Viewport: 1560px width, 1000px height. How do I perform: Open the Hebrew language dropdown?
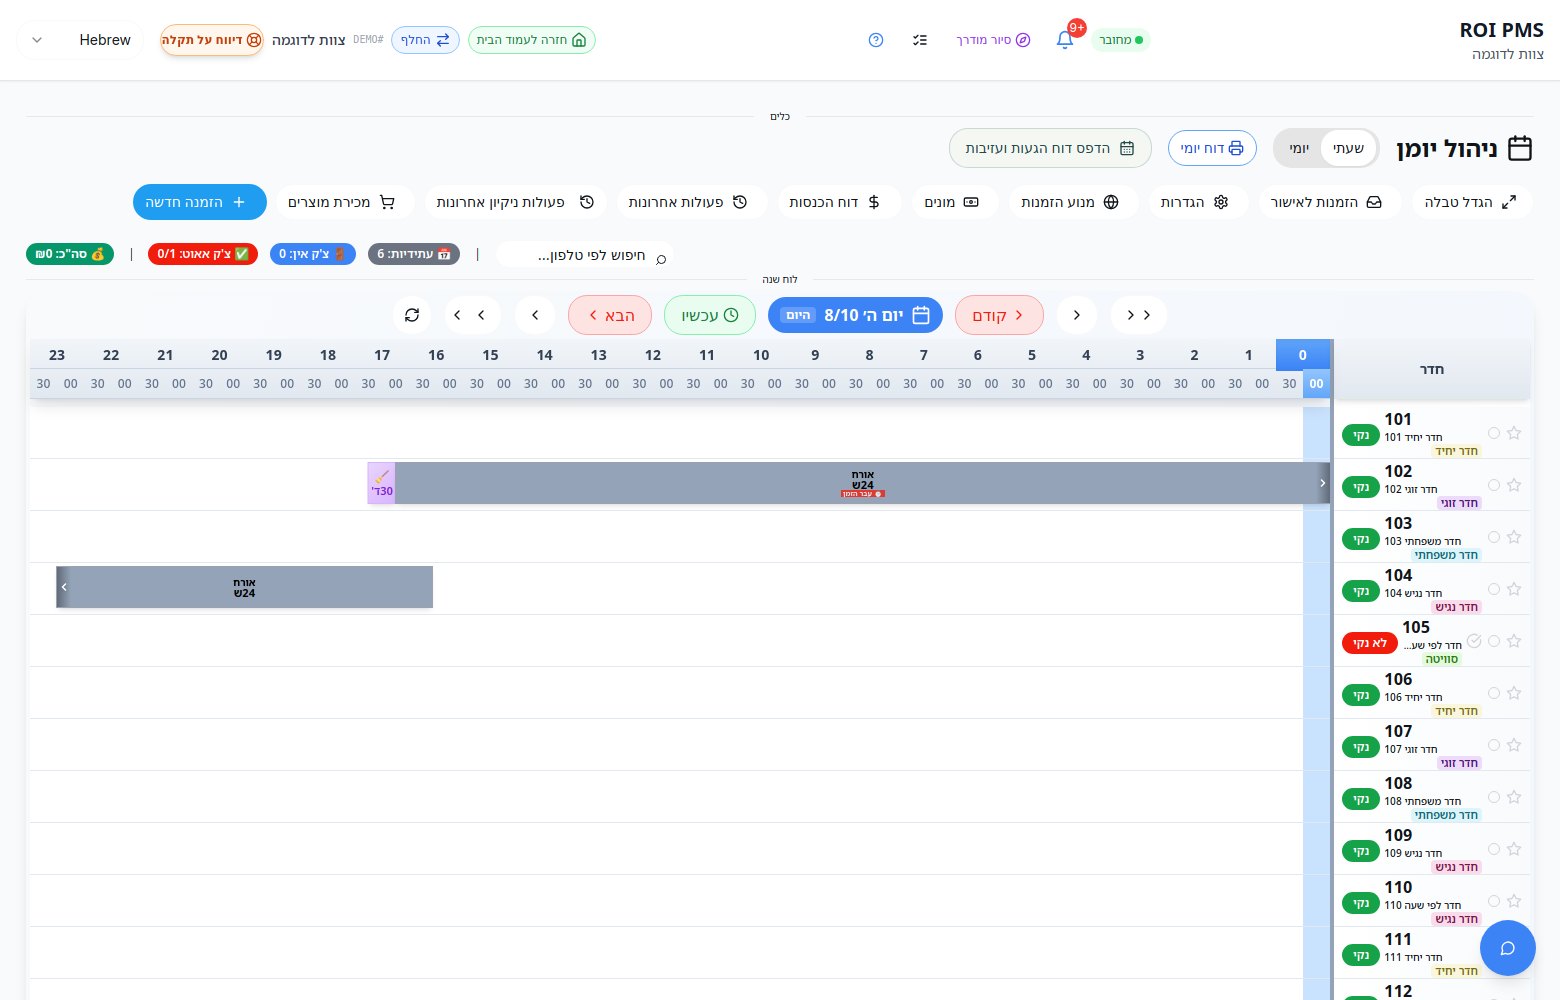(x=79, y=40)
